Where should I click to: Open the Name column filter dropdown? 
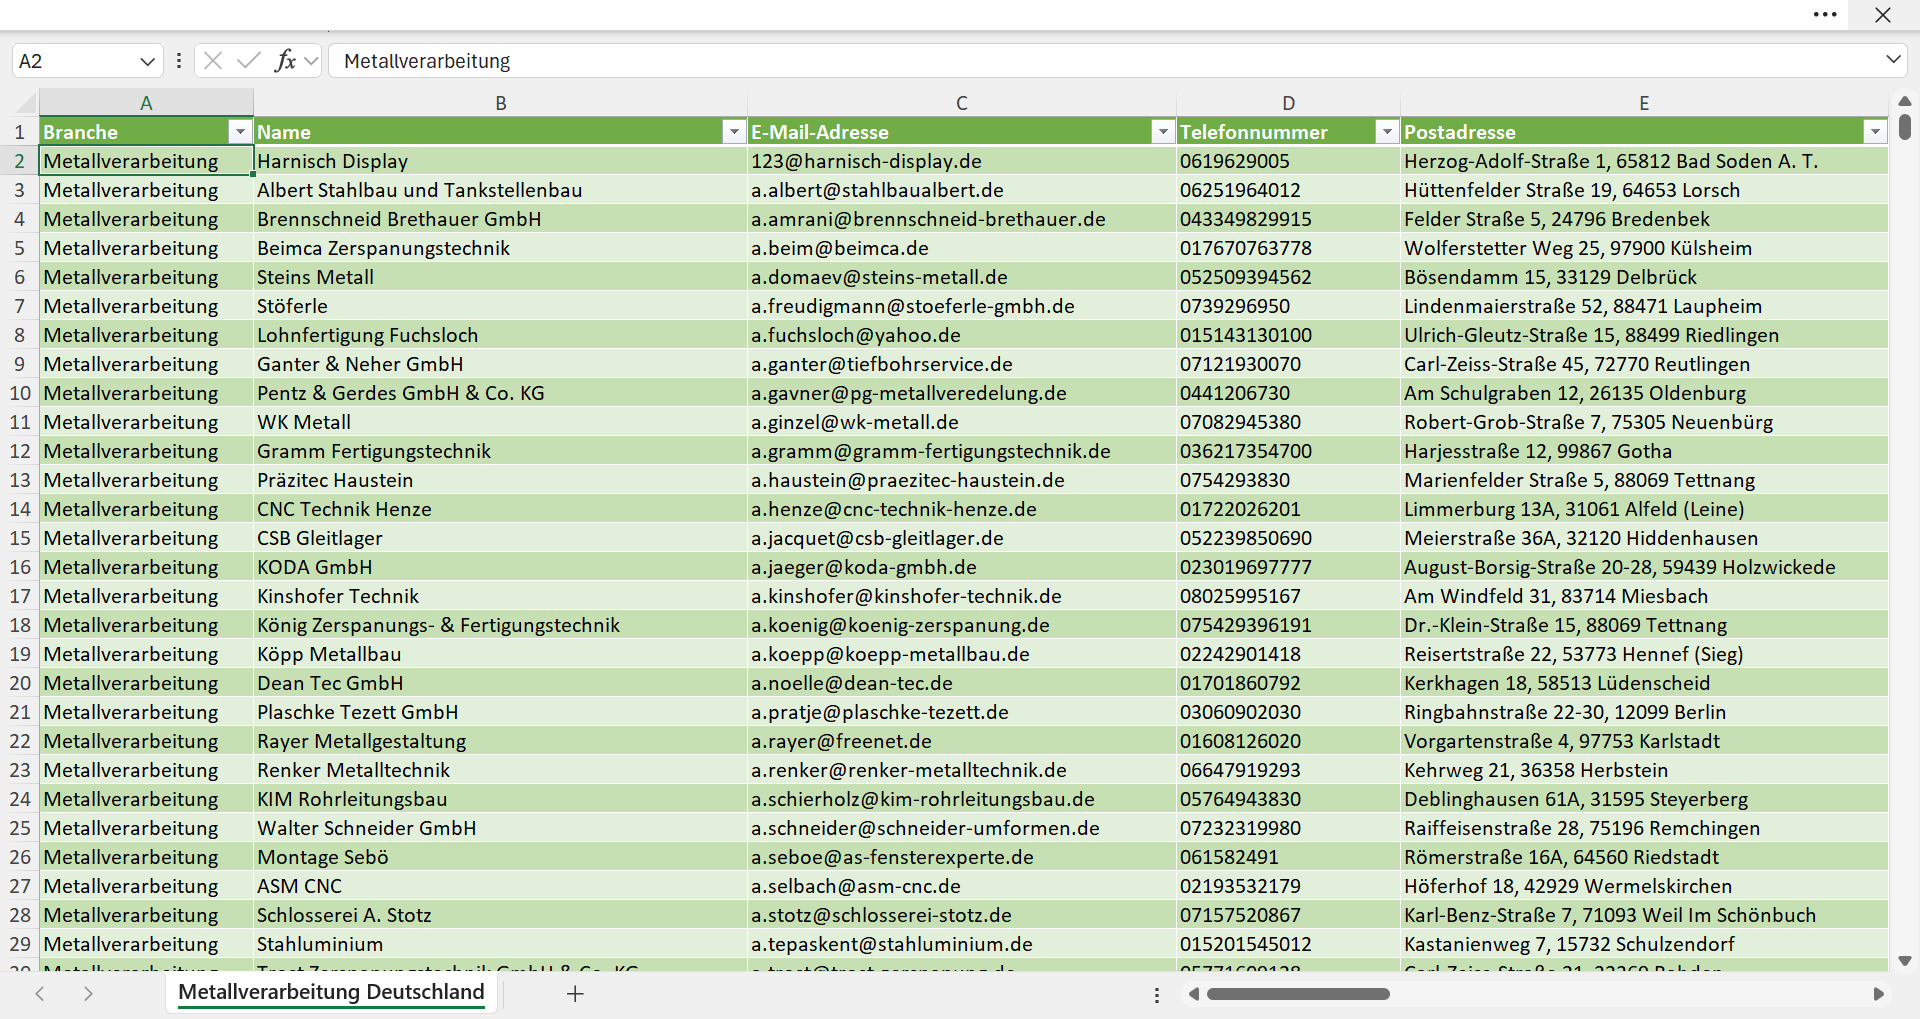(734, 132)
